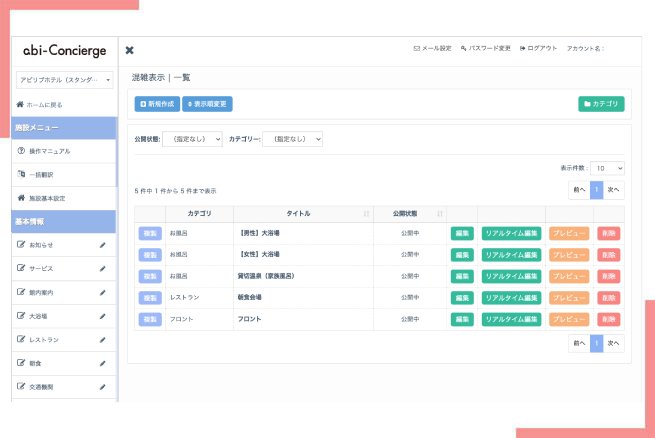Click 編集 for 貸切温泉（家族風呂）
The image size is (655, 438).
pyautogui.click(x=462, y=276)
